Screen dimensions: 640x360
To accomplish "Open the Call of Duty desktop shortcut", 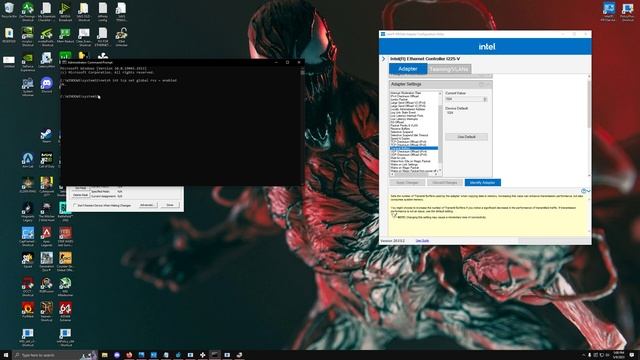I will (47, 160).
